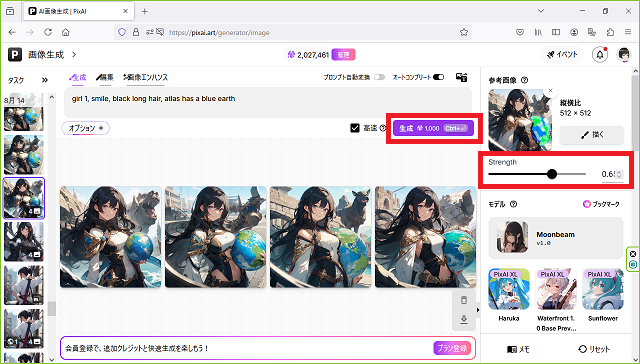
Task: Adjust the Strength slider handle
Action: 552,174
